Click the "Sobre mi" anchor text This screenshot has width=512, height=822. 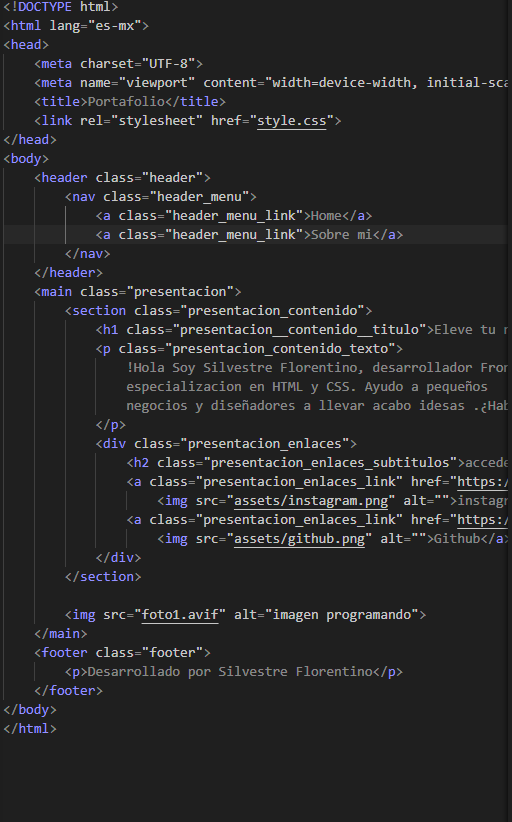point(341,235)
